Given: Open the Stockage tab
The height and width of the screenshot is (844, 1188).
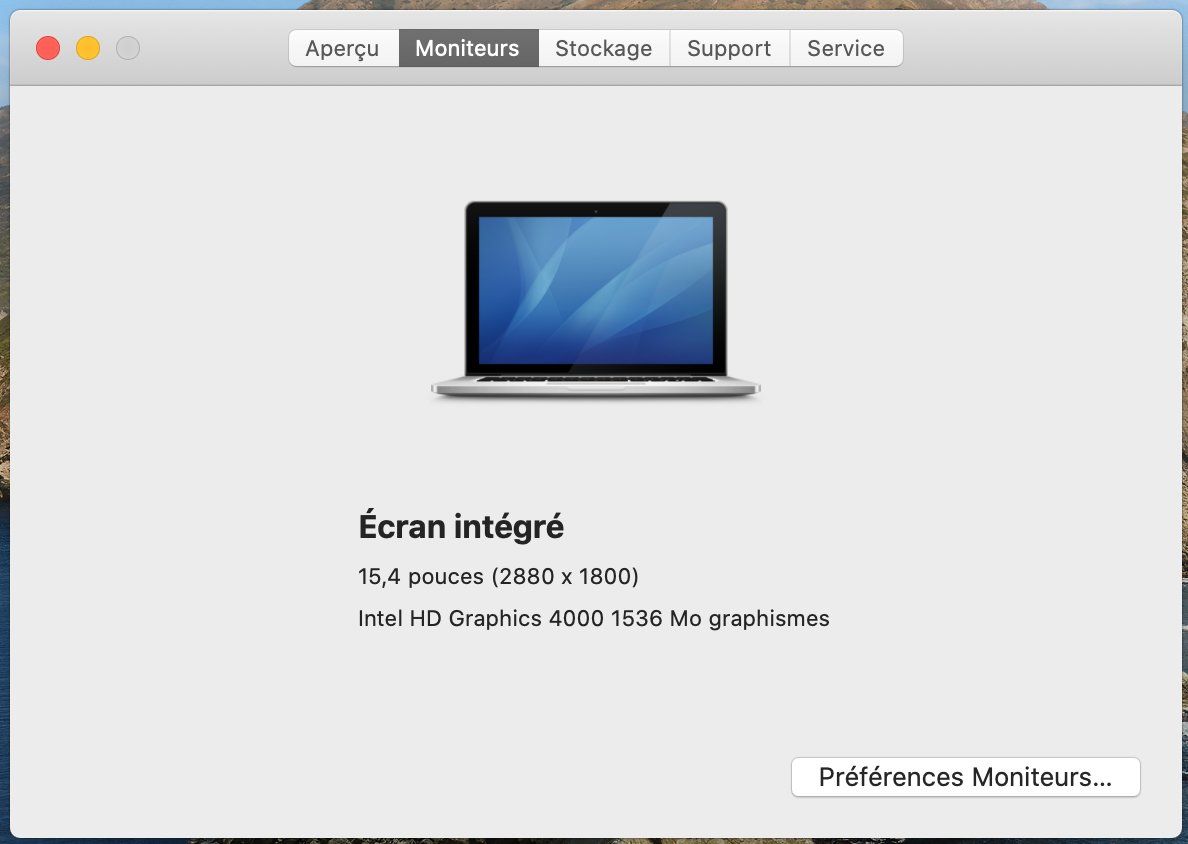Looking at the screenshot, I should pyautogui.click(x=604, y=48).
